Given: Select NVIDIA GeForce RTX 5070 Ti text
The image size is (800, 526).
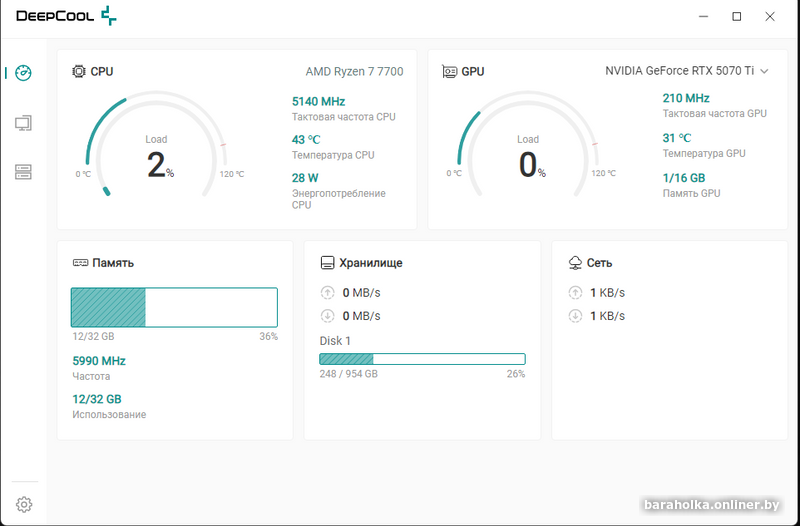Looking at the screenshot, I should [680, 71].
